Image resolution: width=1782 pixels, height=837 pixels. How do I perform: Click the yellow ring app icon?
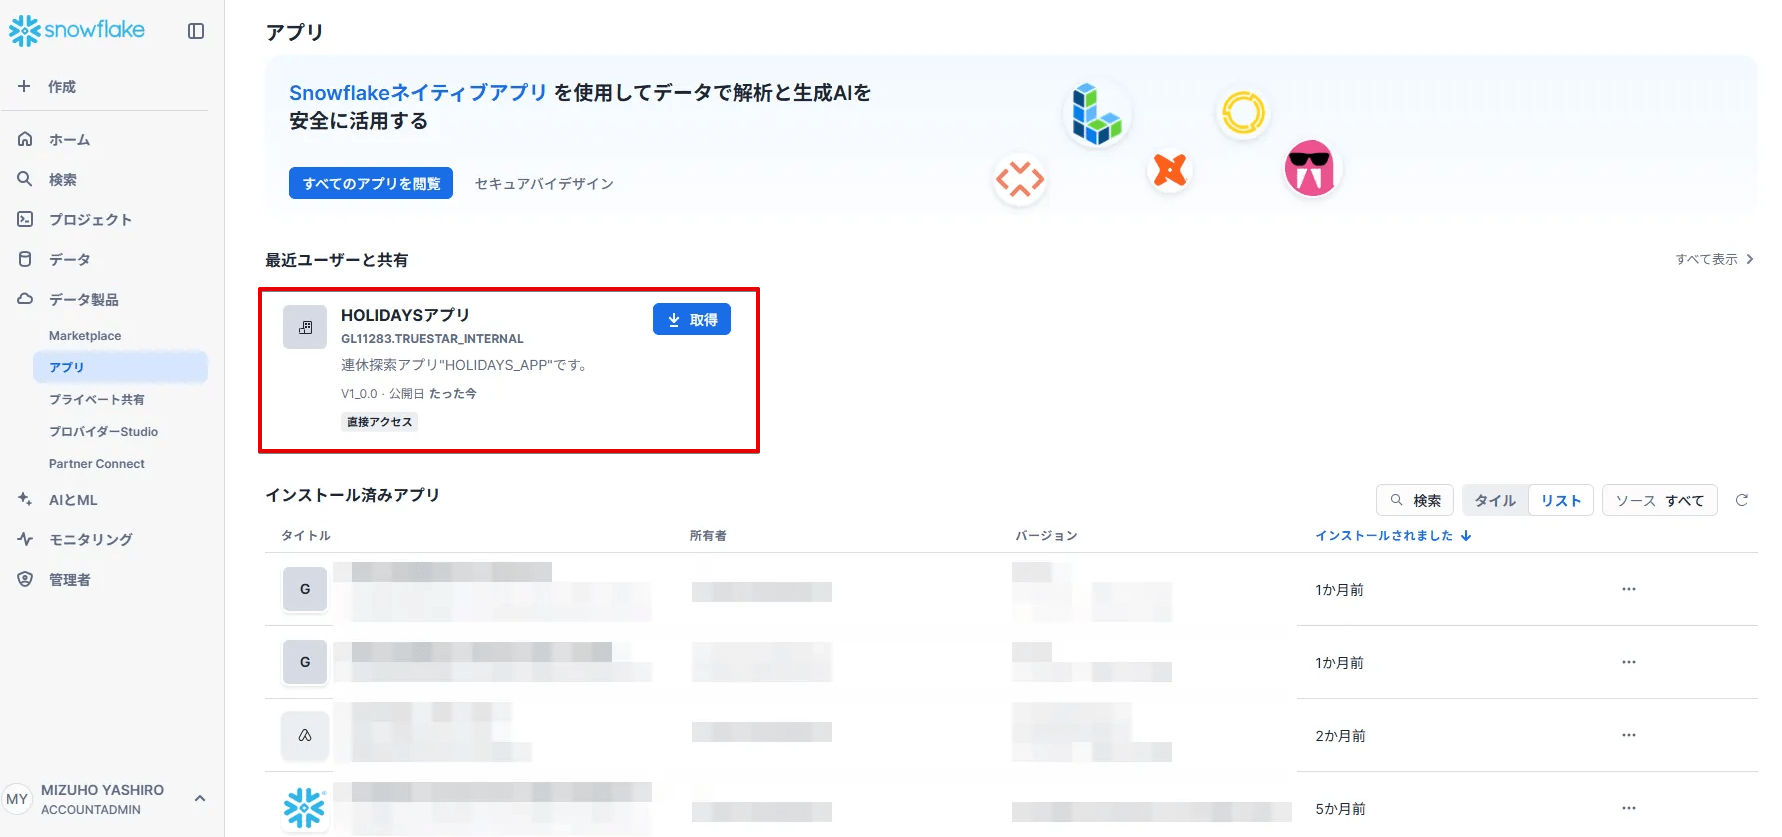click(x=1243, y=112)
